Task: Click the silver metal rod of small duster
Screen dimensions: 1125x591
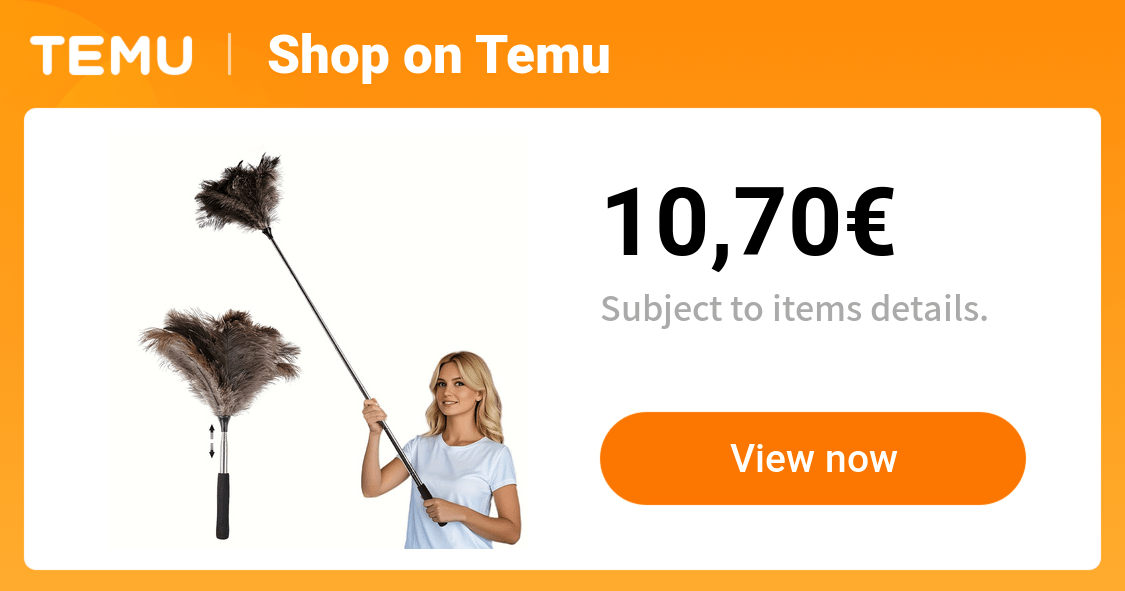Action: click(224, 448)
